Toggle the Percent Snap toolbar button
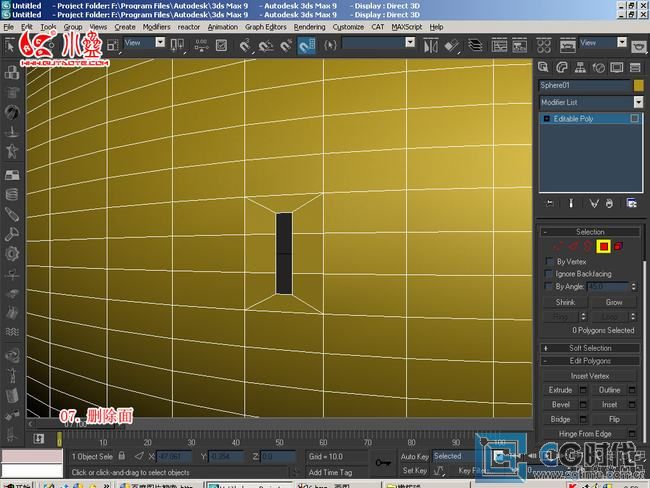The image size is (650, 488). [286, 45]
